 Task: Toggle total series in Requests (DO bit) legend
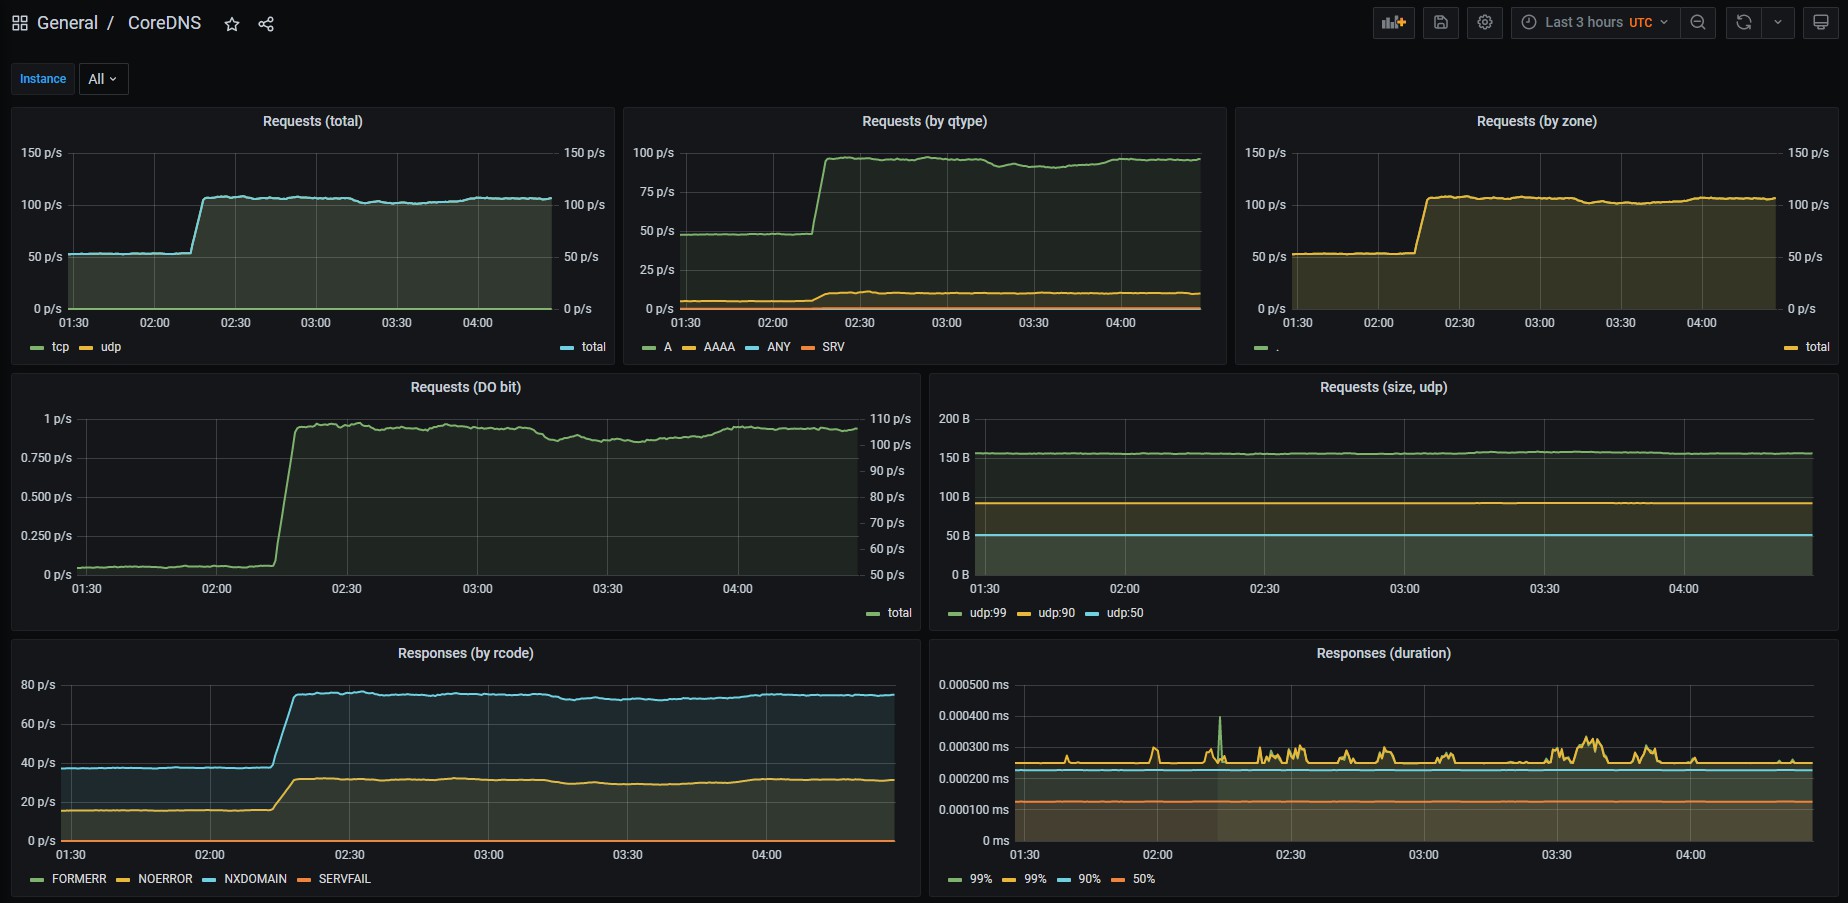[x=899, y=613]
